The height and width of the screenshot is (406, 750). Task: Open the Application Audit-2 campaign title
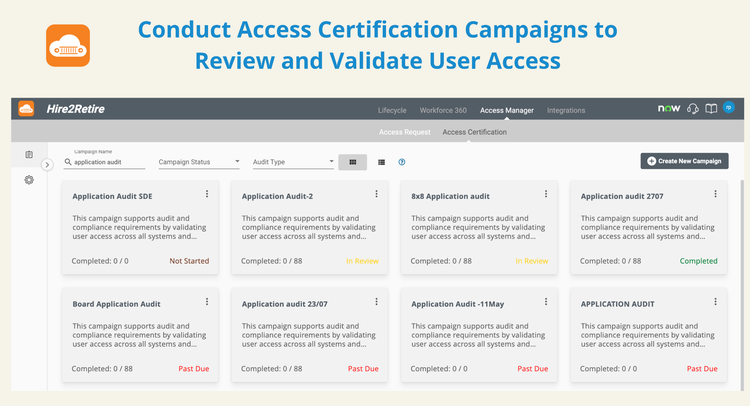point(277,196)
